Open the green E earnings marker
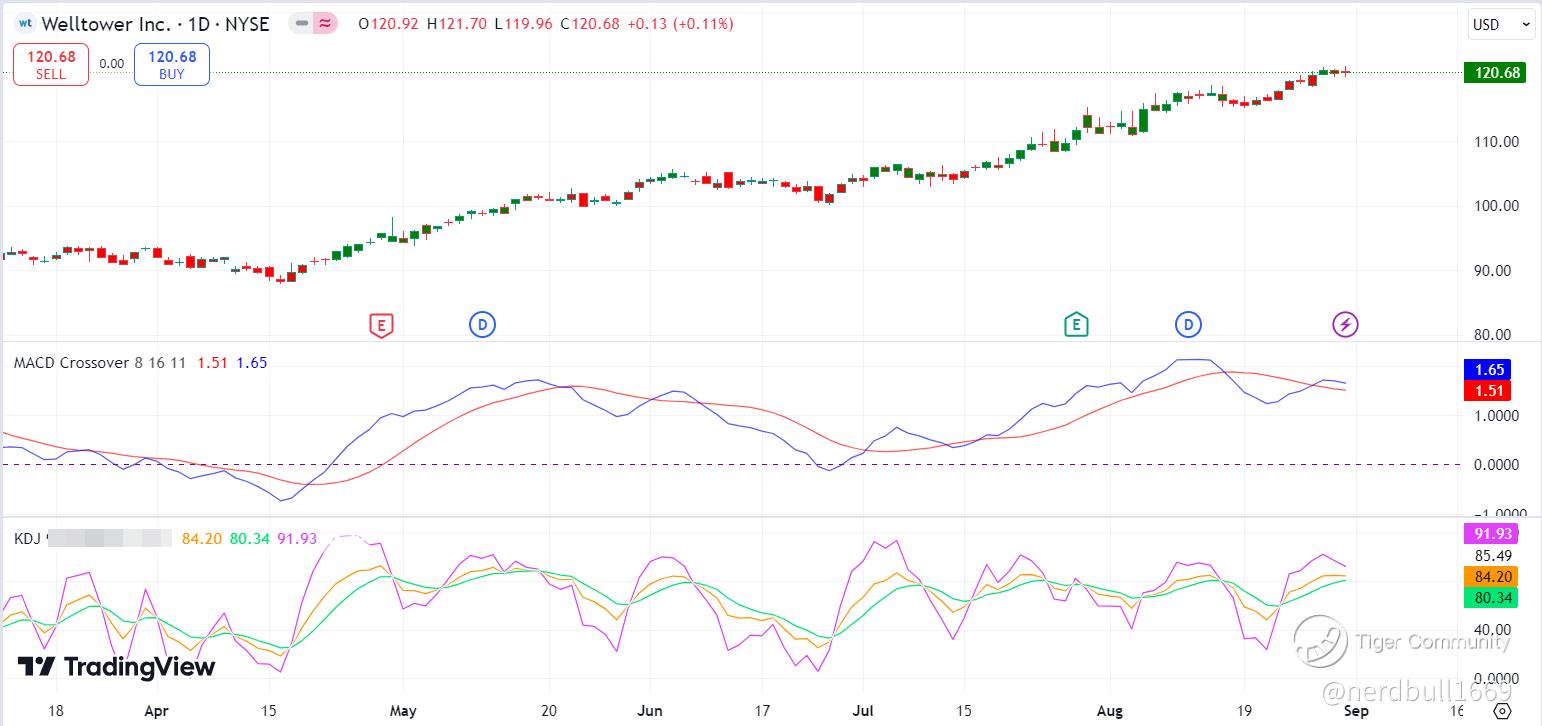The height and width of the screenshot is (726, 1542). pyautogui.click(x=1076, y=324)
